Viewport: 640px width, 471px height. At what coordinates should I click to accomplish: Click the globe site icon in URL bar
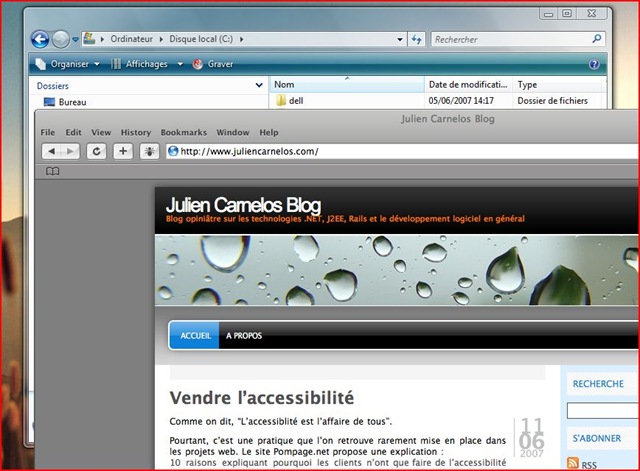[173, 151]
